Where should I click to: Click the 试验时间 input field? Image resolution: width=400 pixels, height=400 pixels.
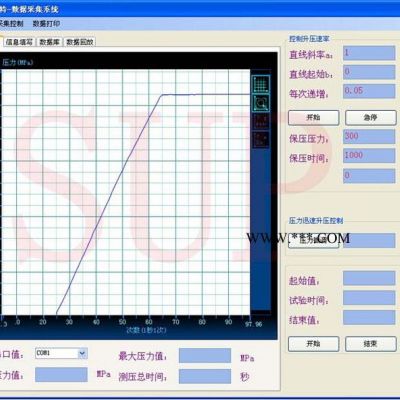coord(369,298)
